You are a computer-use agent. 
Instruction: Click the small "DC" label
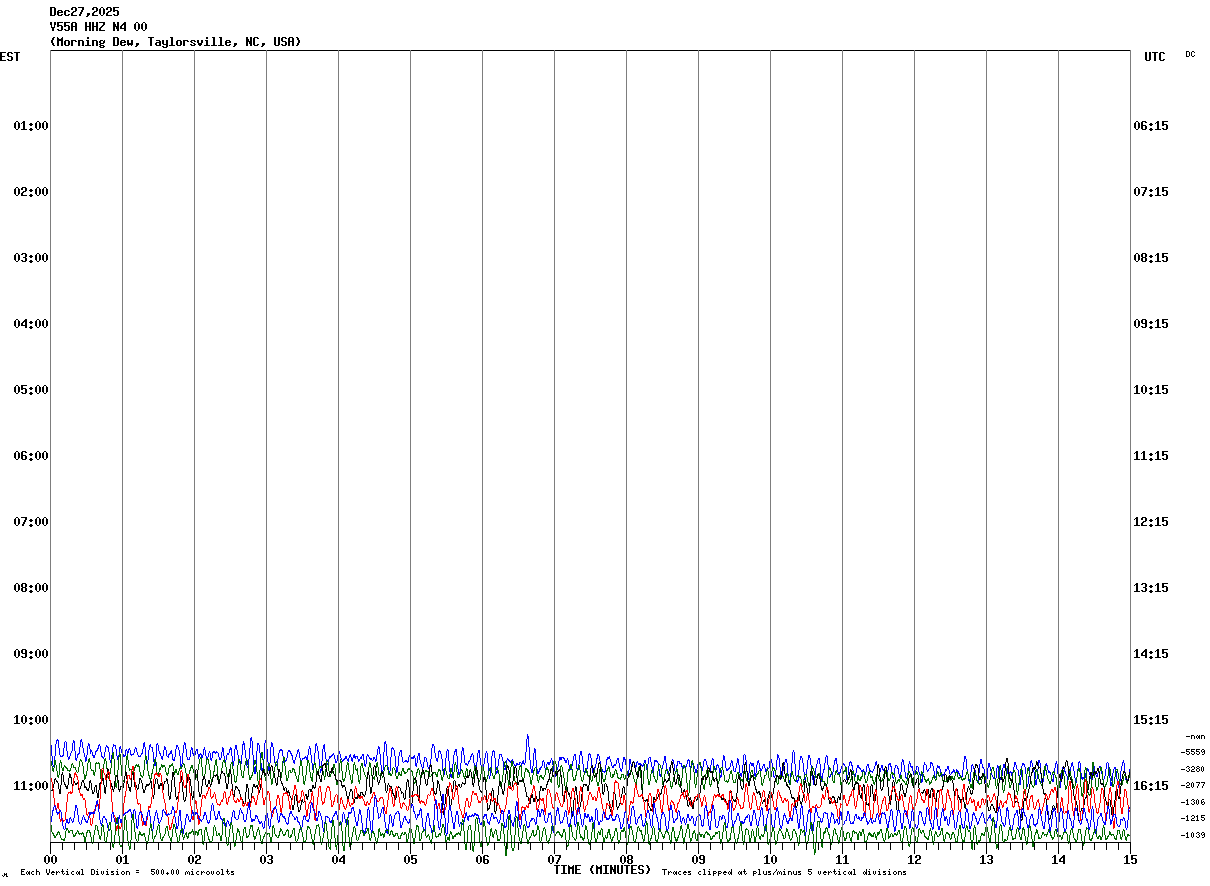(x=1190, y=55)
